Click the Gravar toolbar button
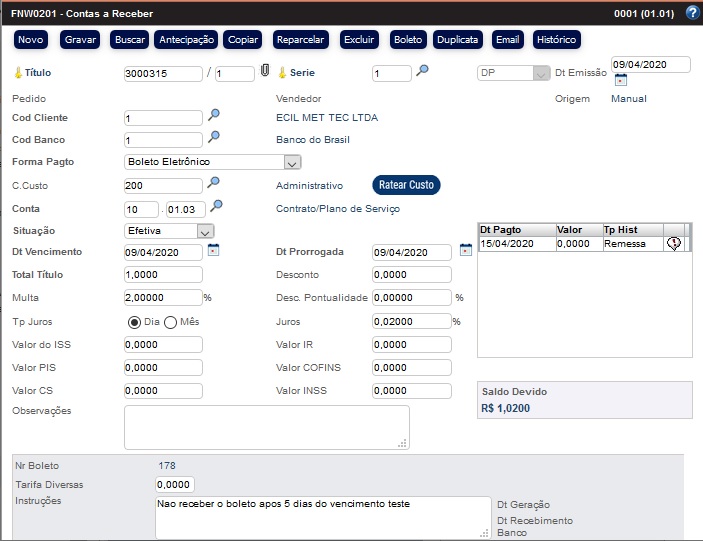The width and height of the screenshot is (703, 541). (x=80, y=39)
